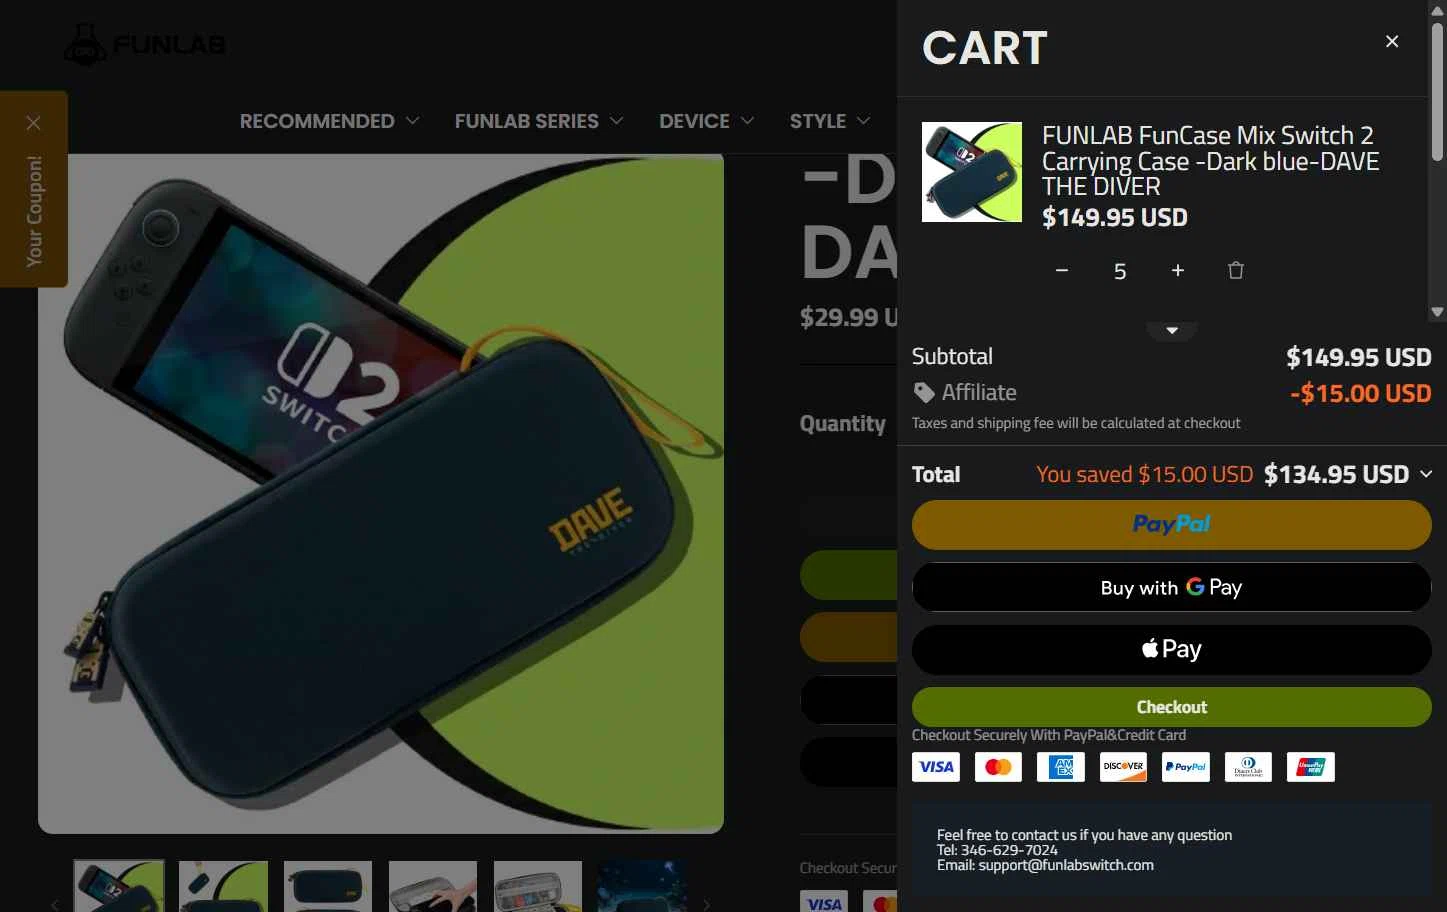
Task: Select the third gallery thumbnail of case
Action: point(328,886)
